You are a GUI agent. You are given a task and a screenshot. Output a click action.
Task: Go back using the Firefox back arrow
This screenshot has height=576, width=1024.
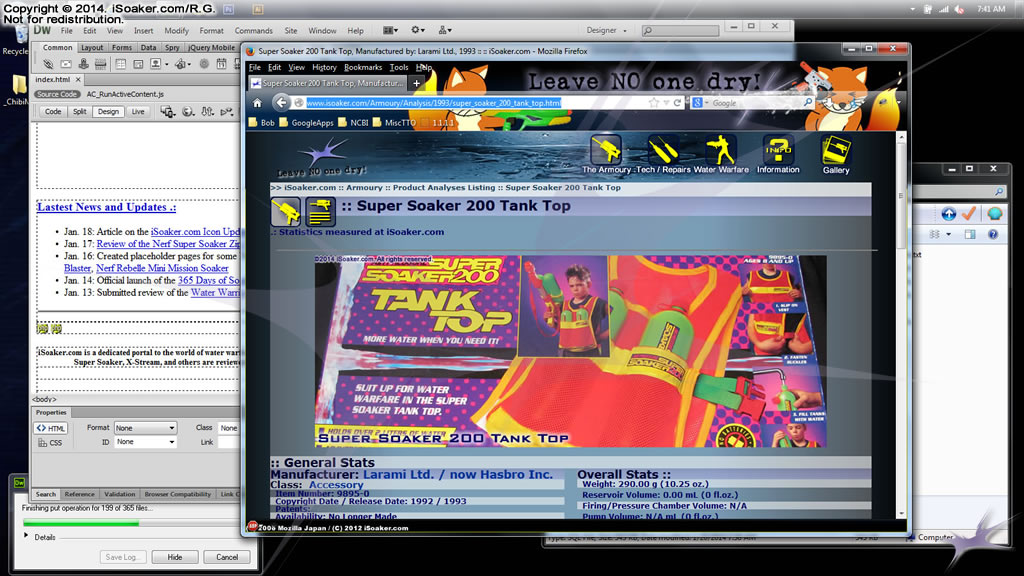pos(281,103)
